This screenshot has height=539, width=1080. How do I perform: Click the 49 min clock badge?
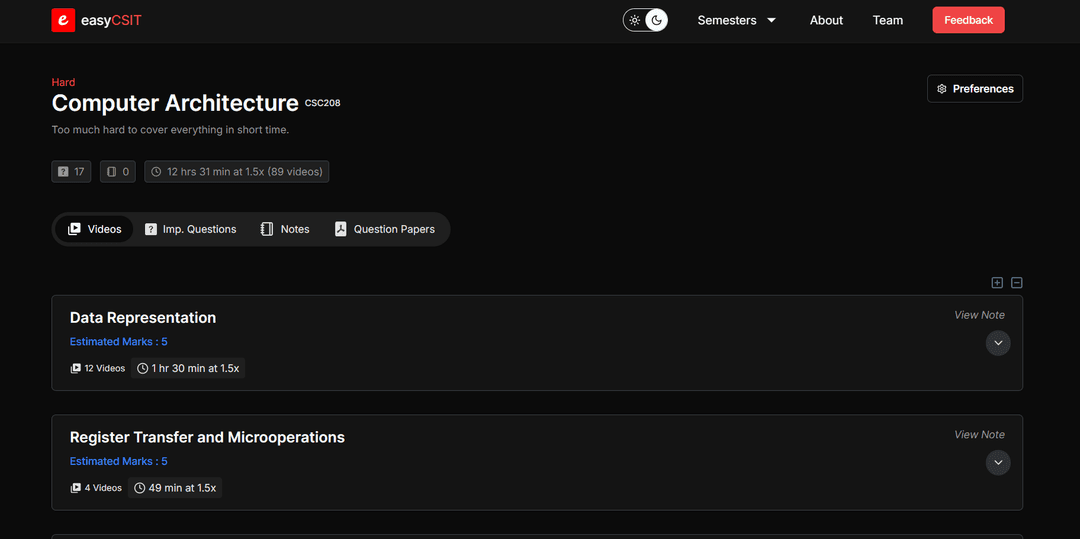tap(175, 488)
